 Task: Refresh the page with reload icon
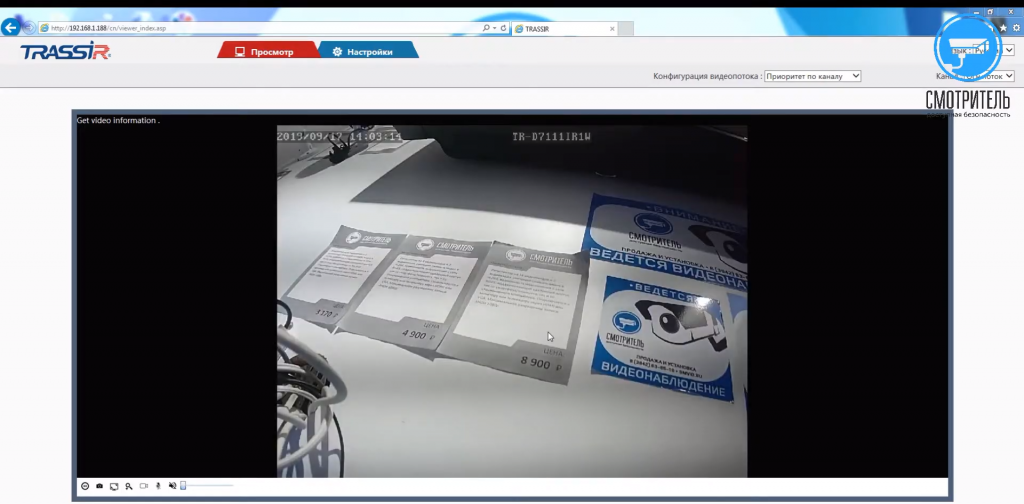pos(502,29)
